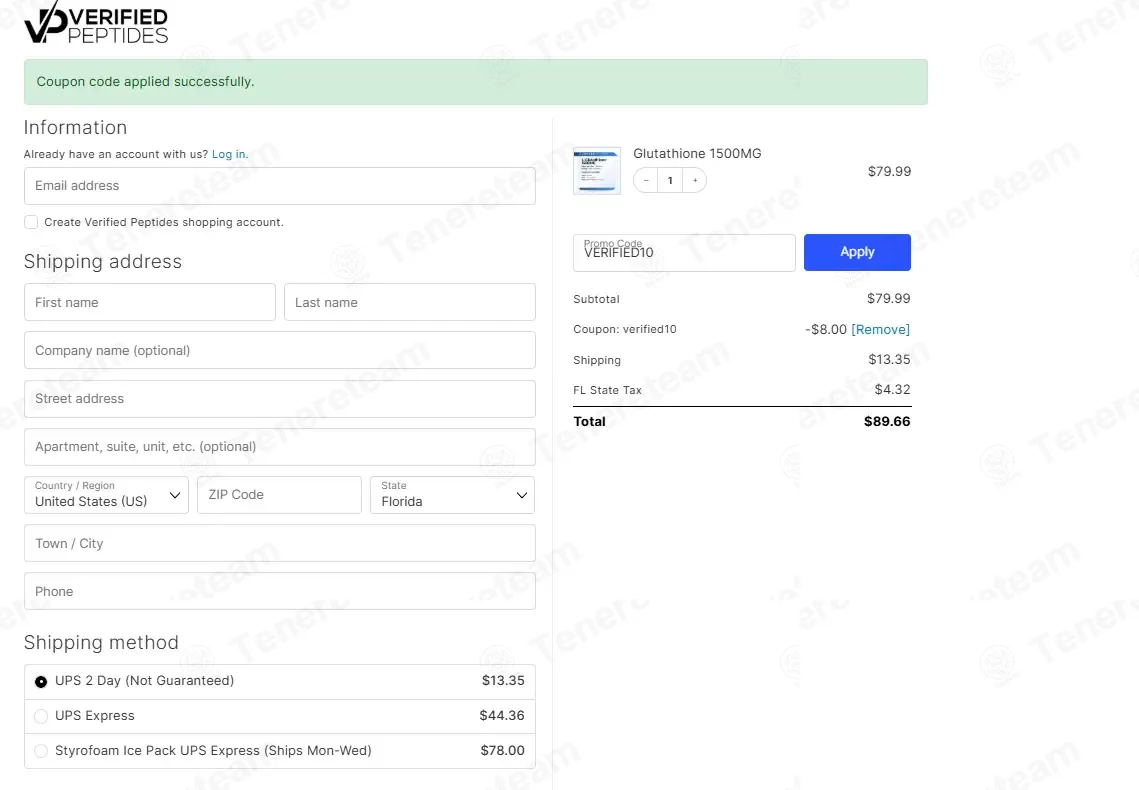The width and height of the screenshot is (1139, 790).
Task: Click the Verified Peptides logo
Action: [x=96, y=23]
